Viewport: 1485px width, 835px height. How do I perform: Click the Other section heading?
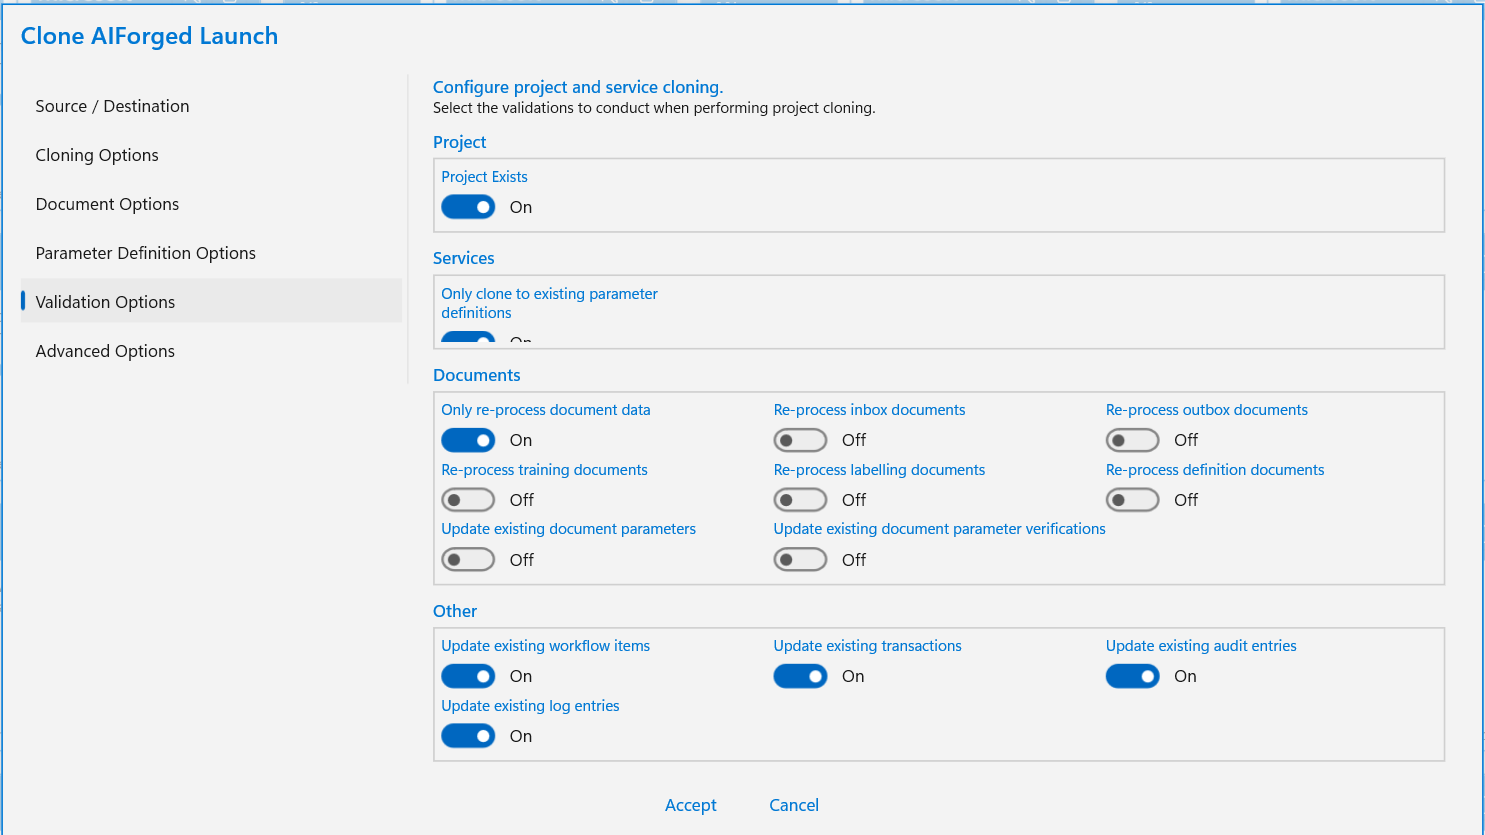tap(455, 611)
